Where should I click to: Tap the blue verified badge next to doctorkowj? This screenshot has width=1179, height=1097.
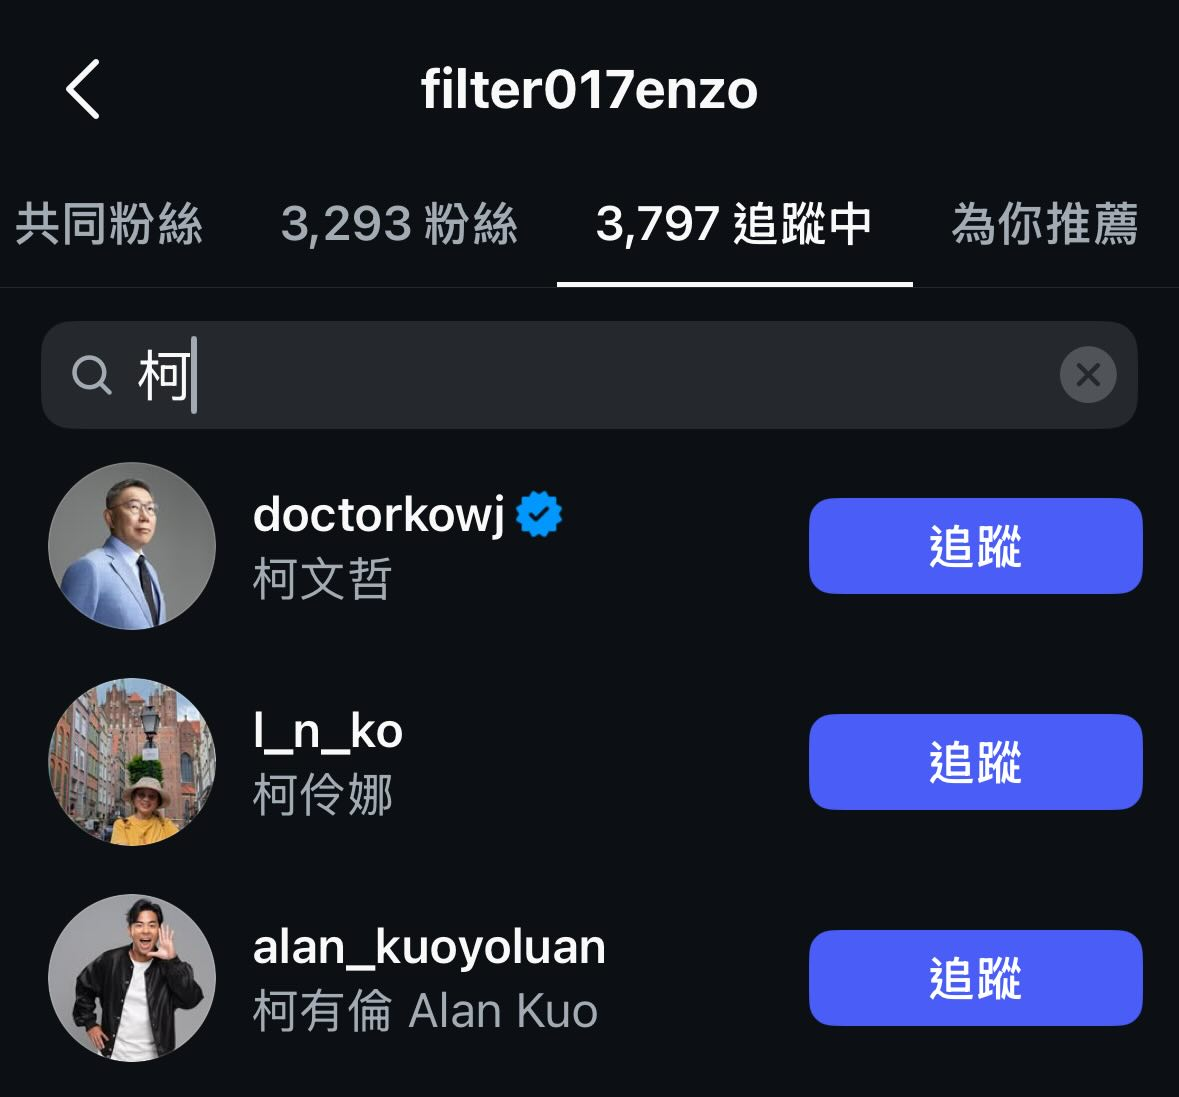click(x=539, y=514)
